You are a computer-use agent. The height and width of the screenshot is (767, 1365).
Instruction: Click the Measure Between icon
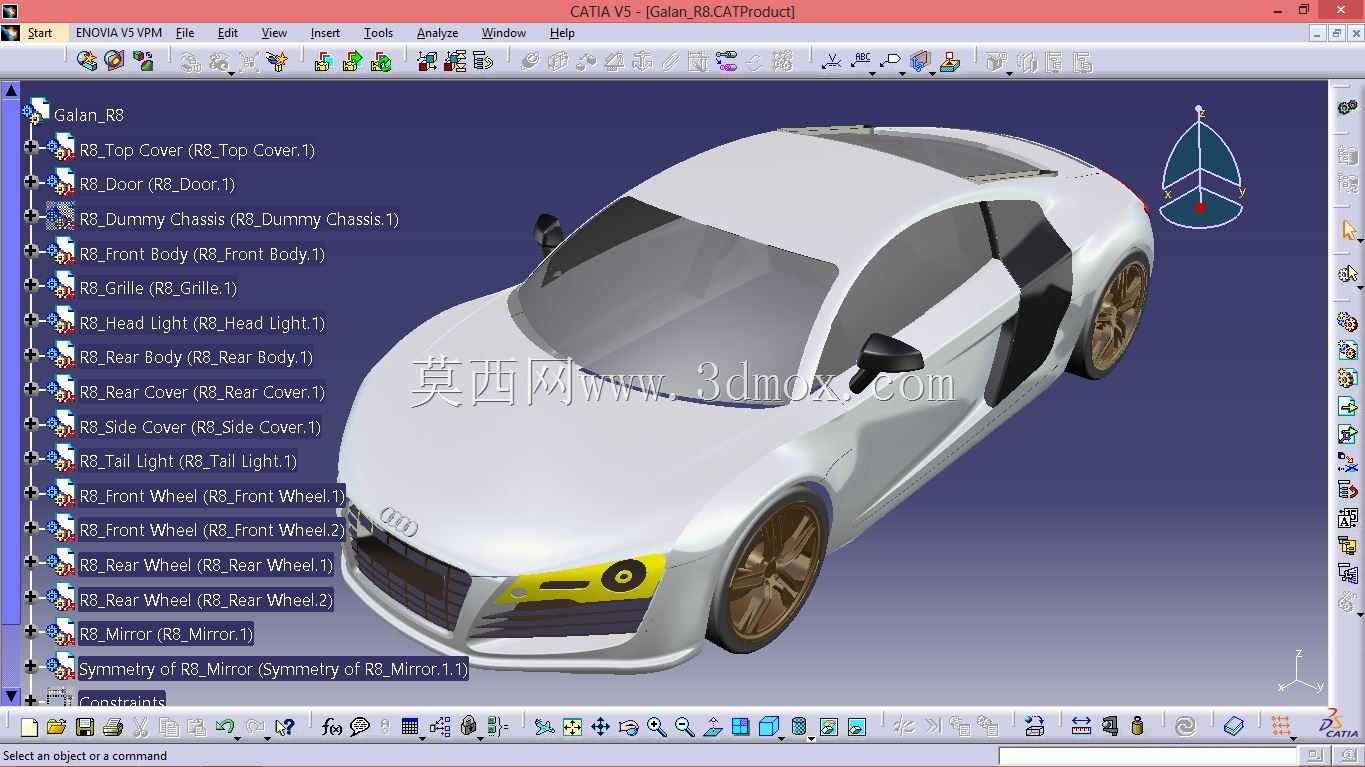coord(1081,727)
